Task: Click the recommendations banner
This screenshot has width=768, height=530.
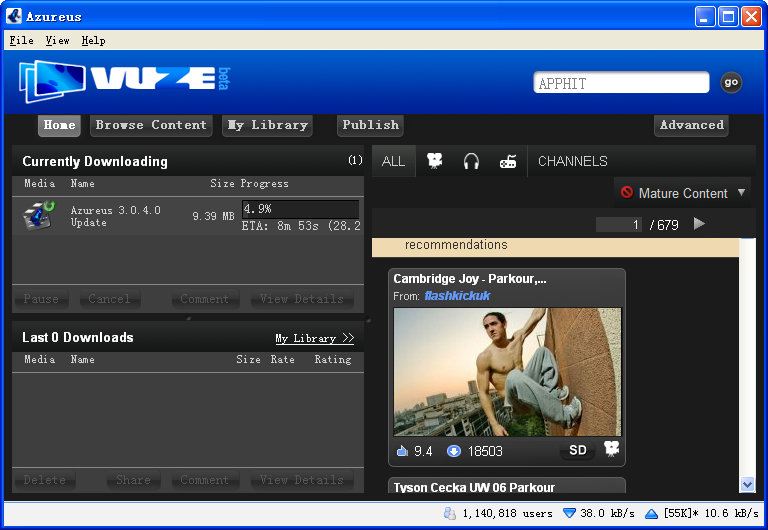Action: point(555,247)
